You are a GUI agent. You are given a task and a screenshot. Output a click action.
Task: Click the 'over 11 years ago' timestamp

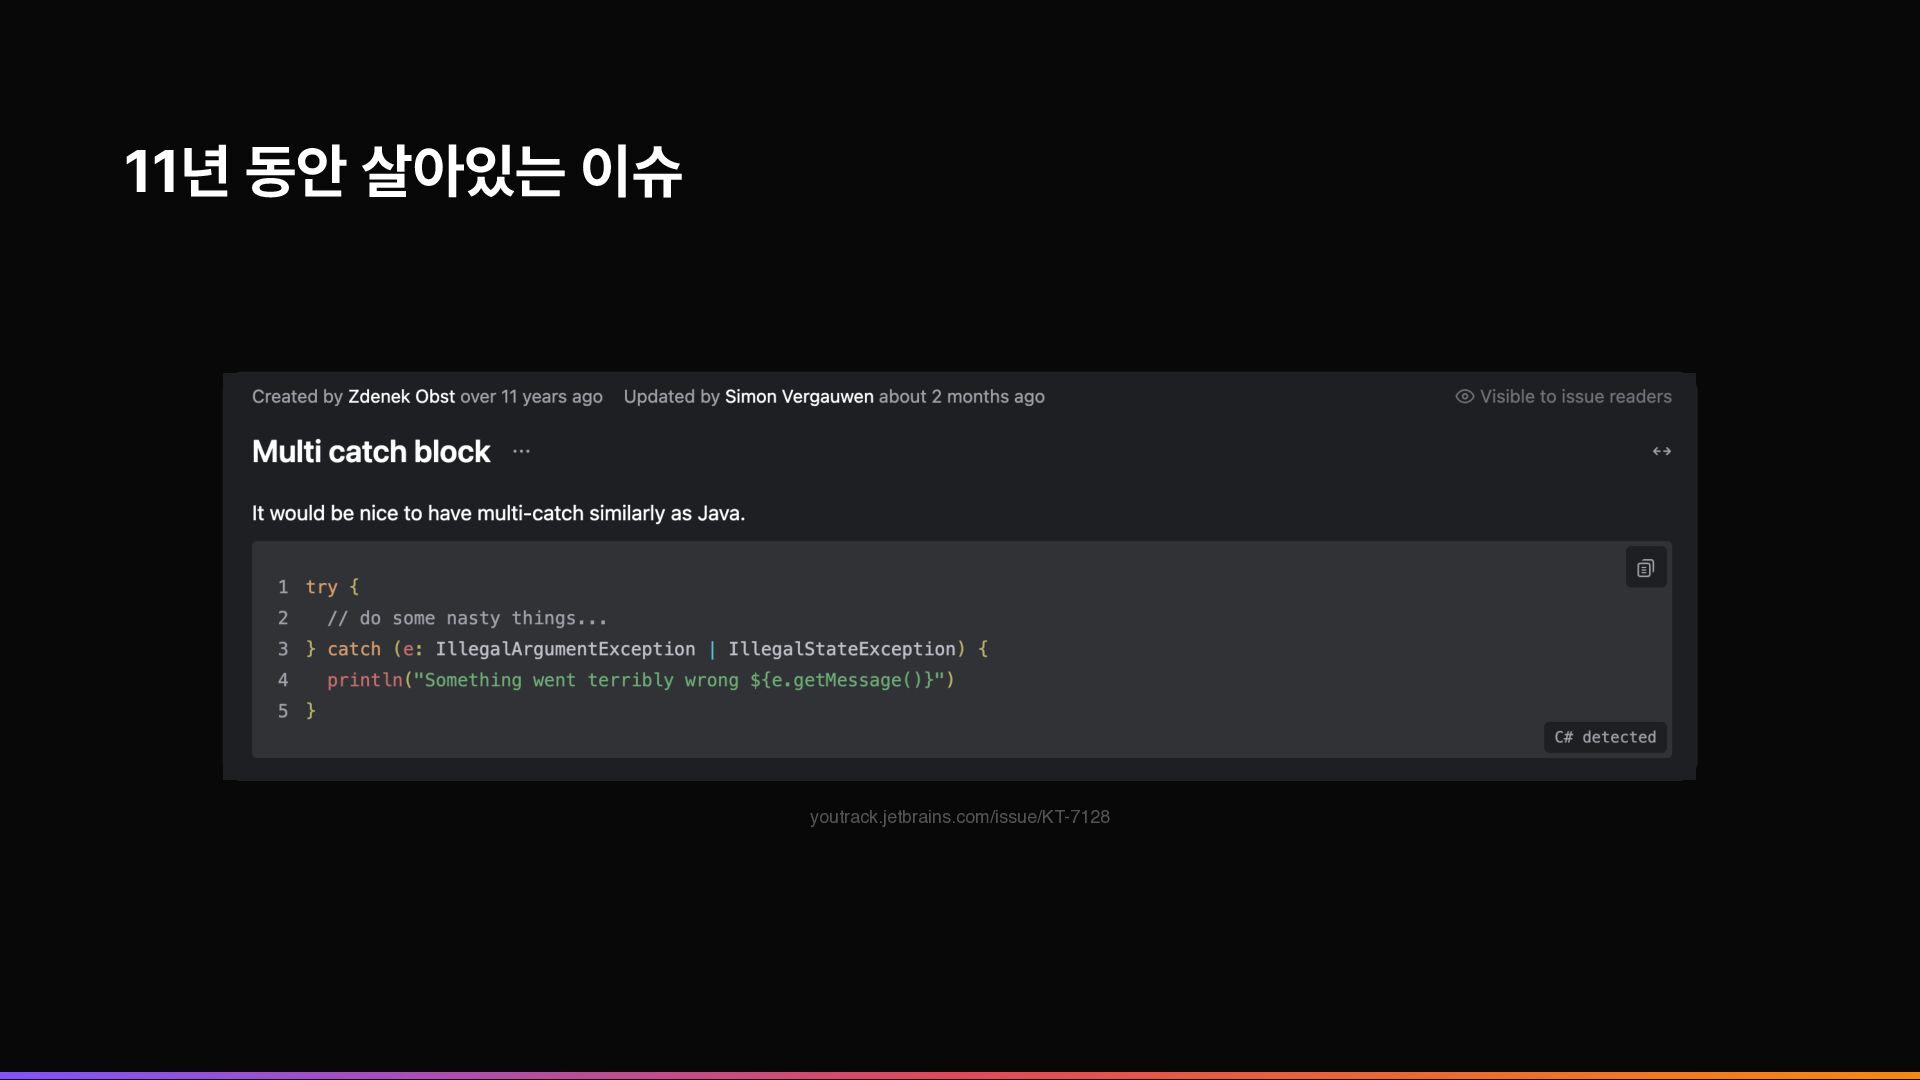click(x=531, y=396)
